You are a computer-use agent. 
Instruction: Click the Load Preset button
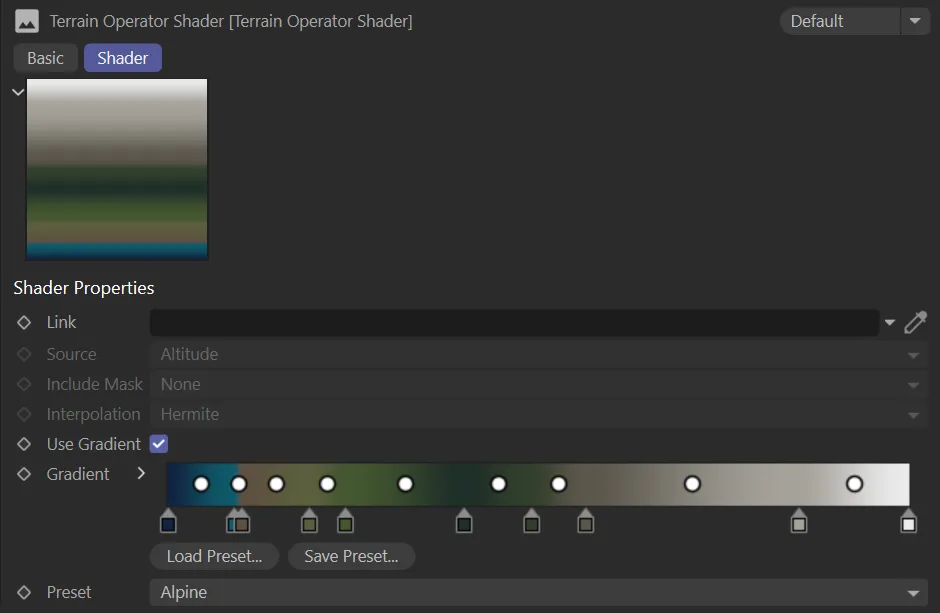[214, 556]
